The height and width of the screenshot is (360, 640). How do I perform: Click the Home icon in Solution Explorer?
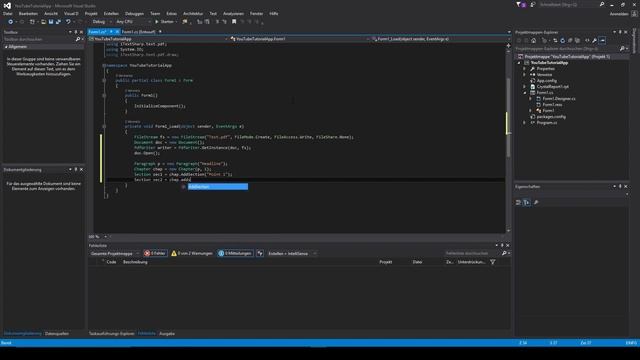point(533,40)
